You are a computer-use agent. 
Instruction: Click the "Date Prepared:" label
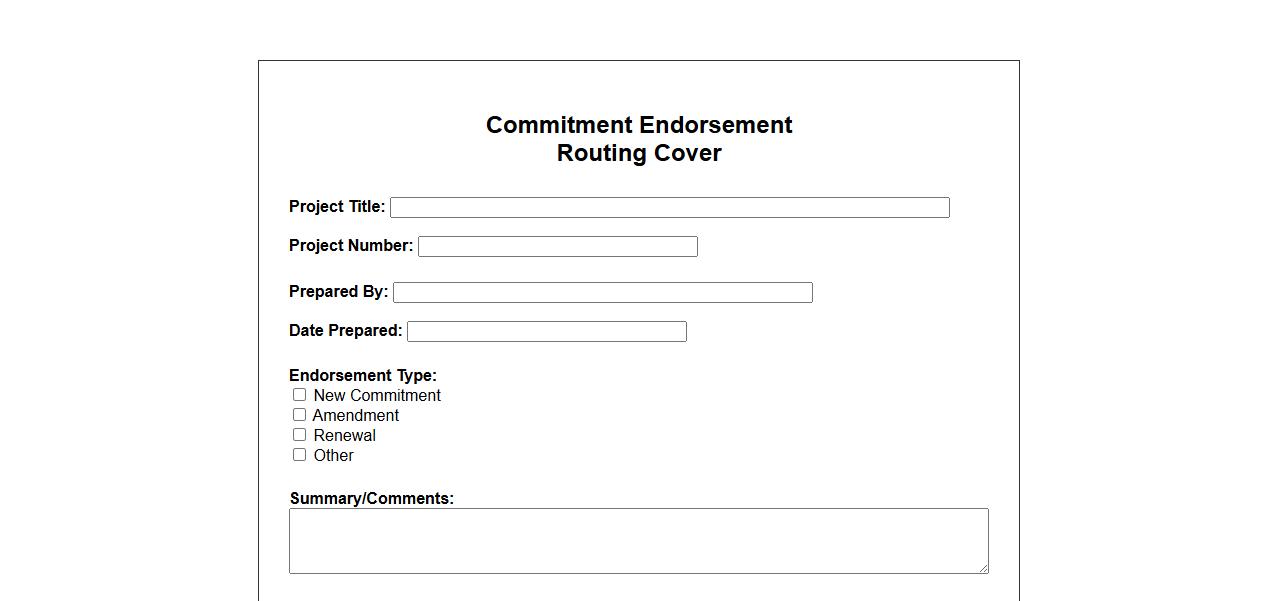pos(345,331)
